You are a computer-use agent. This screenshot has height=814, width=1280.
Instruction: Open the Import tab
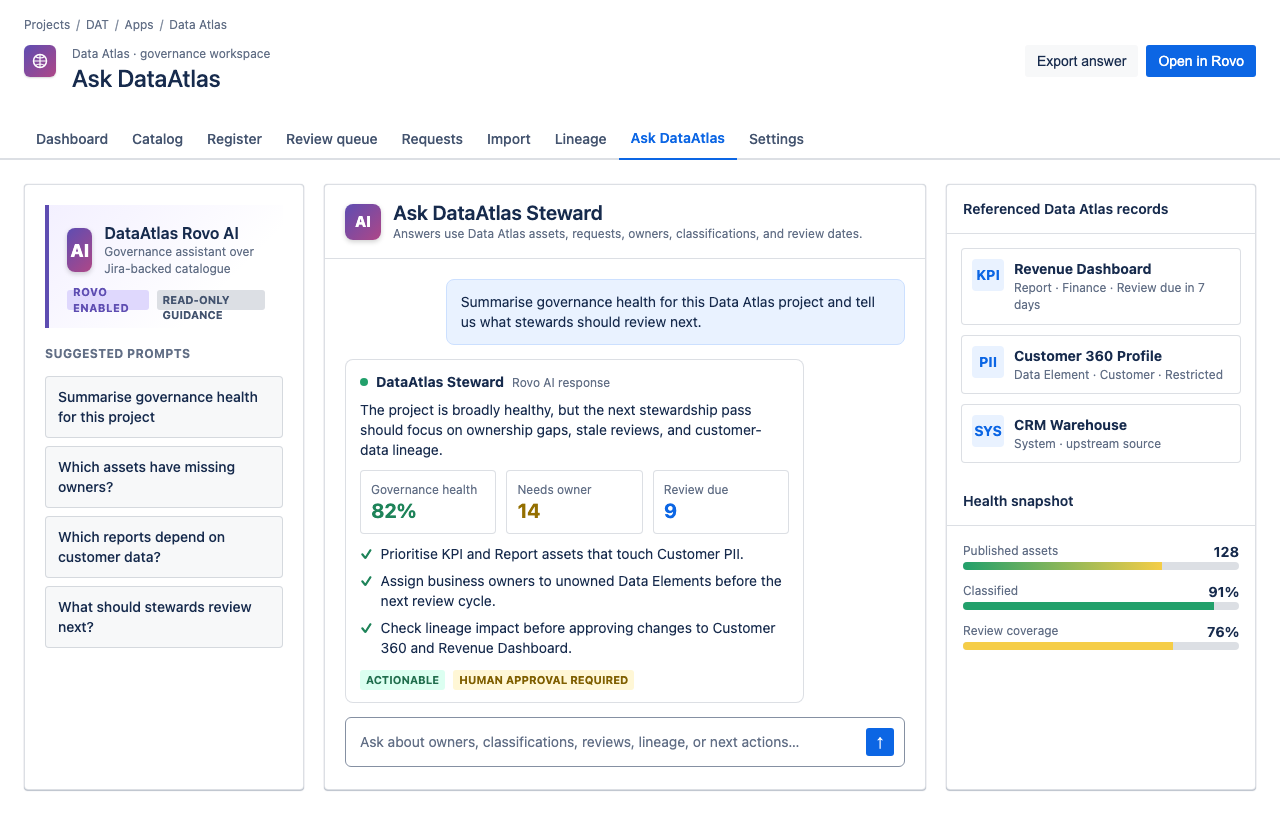coord(509,139)
